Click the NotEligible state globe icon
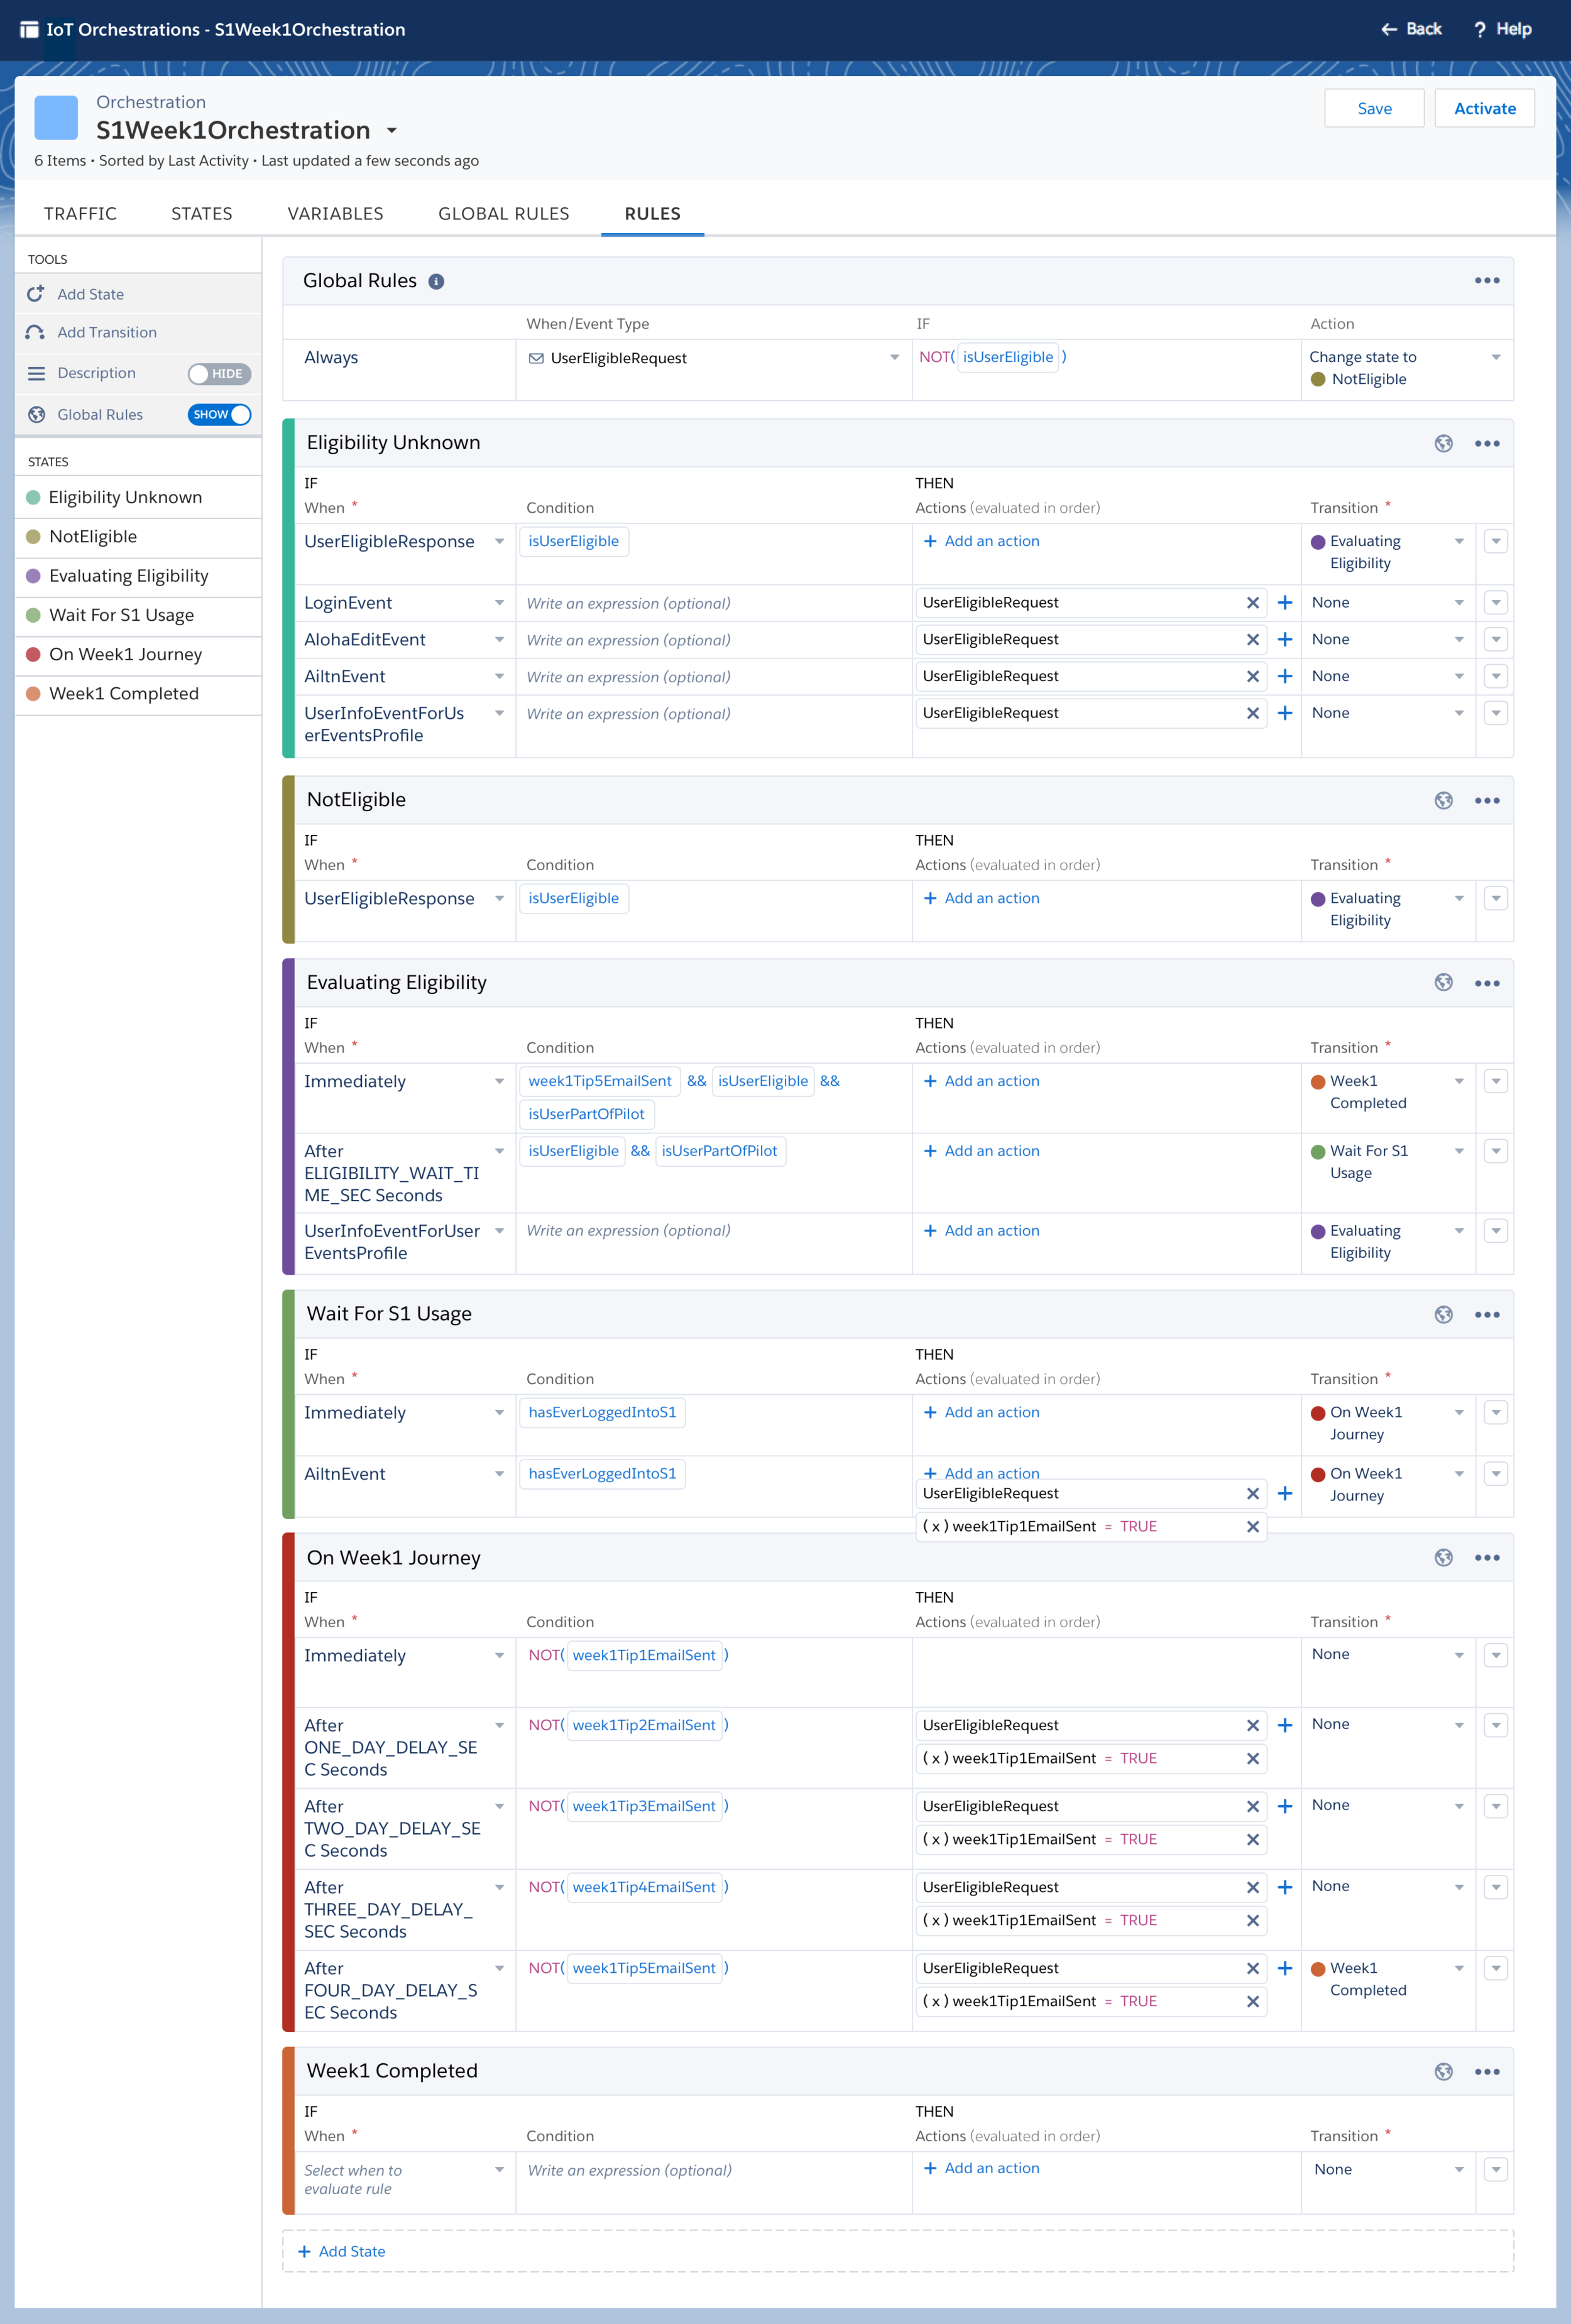This screenshot has height=2324, width=1571. point(1443,800)
